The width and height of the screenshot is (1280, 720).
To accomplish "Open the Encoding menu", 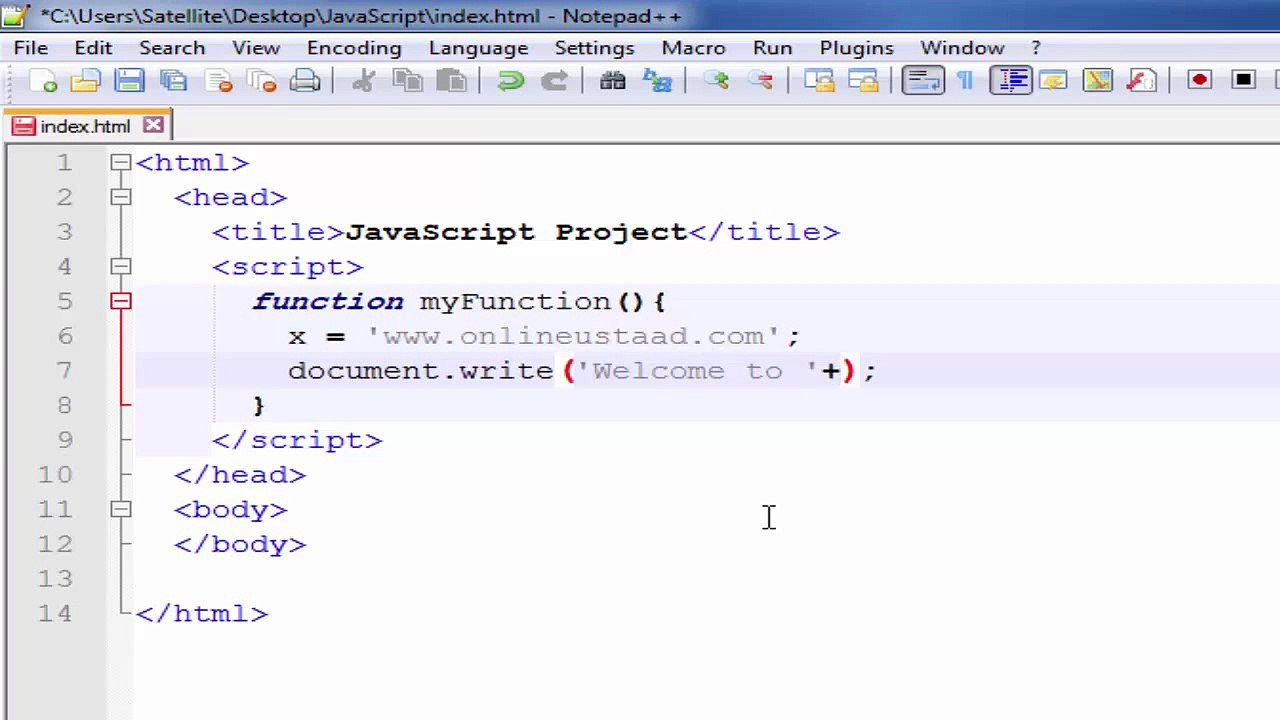I will [354, 48].
